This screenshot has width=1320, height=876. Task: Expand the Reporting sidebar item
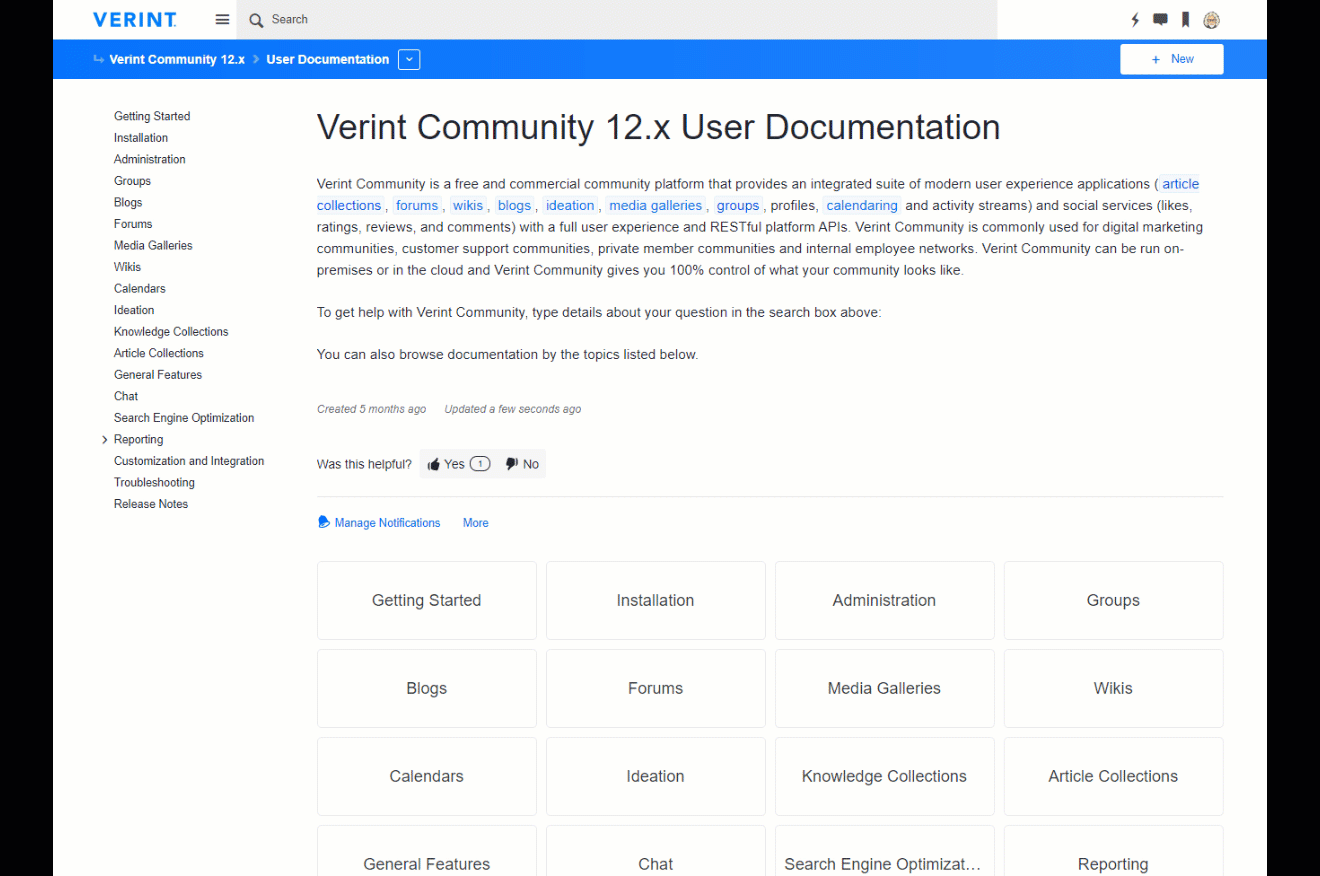point(105,440)
